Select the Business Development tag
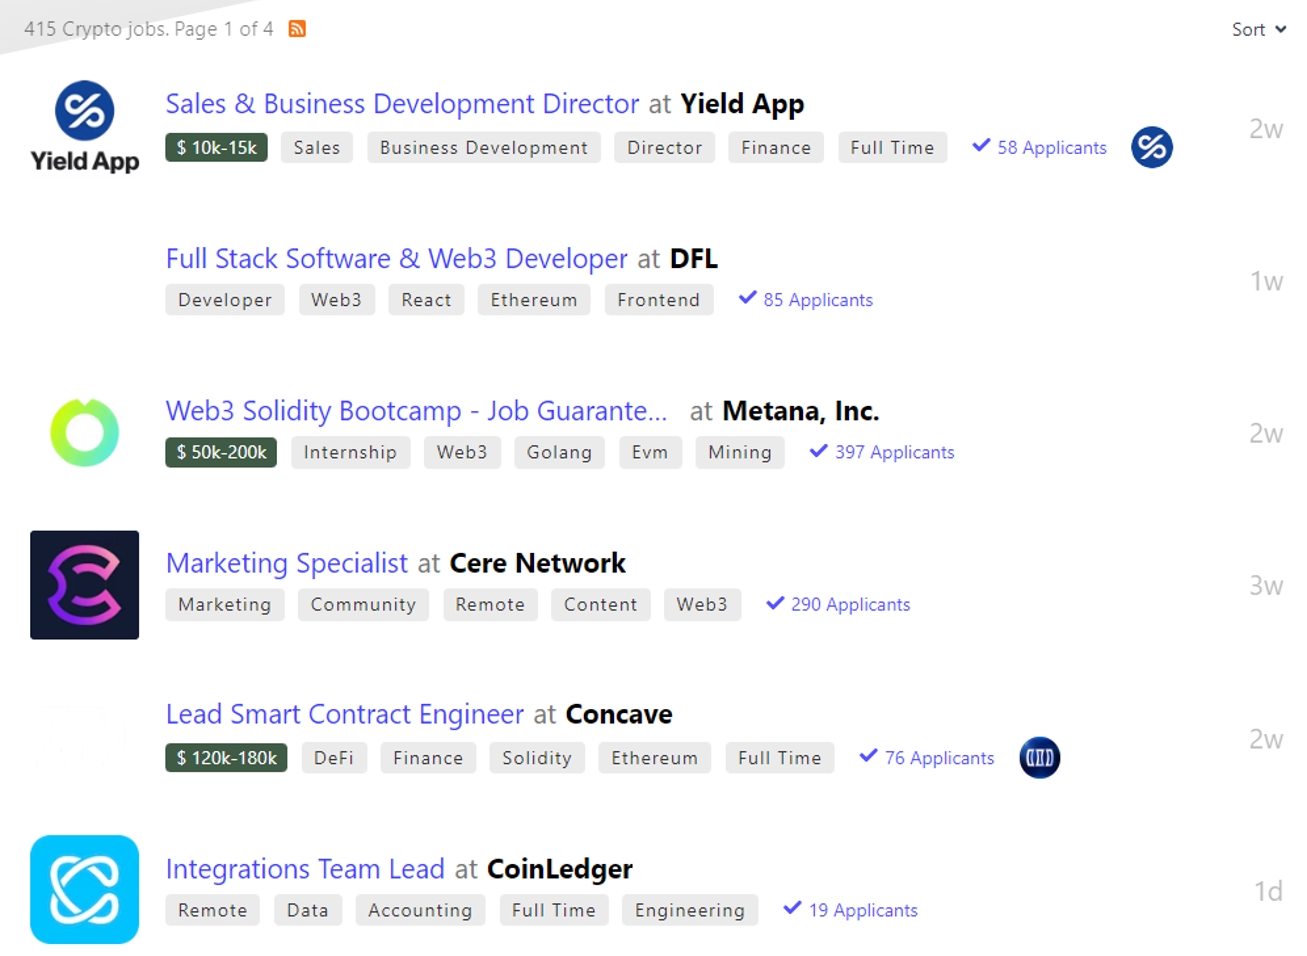The width and height of the screenshot is (1307, 956). 484,147
